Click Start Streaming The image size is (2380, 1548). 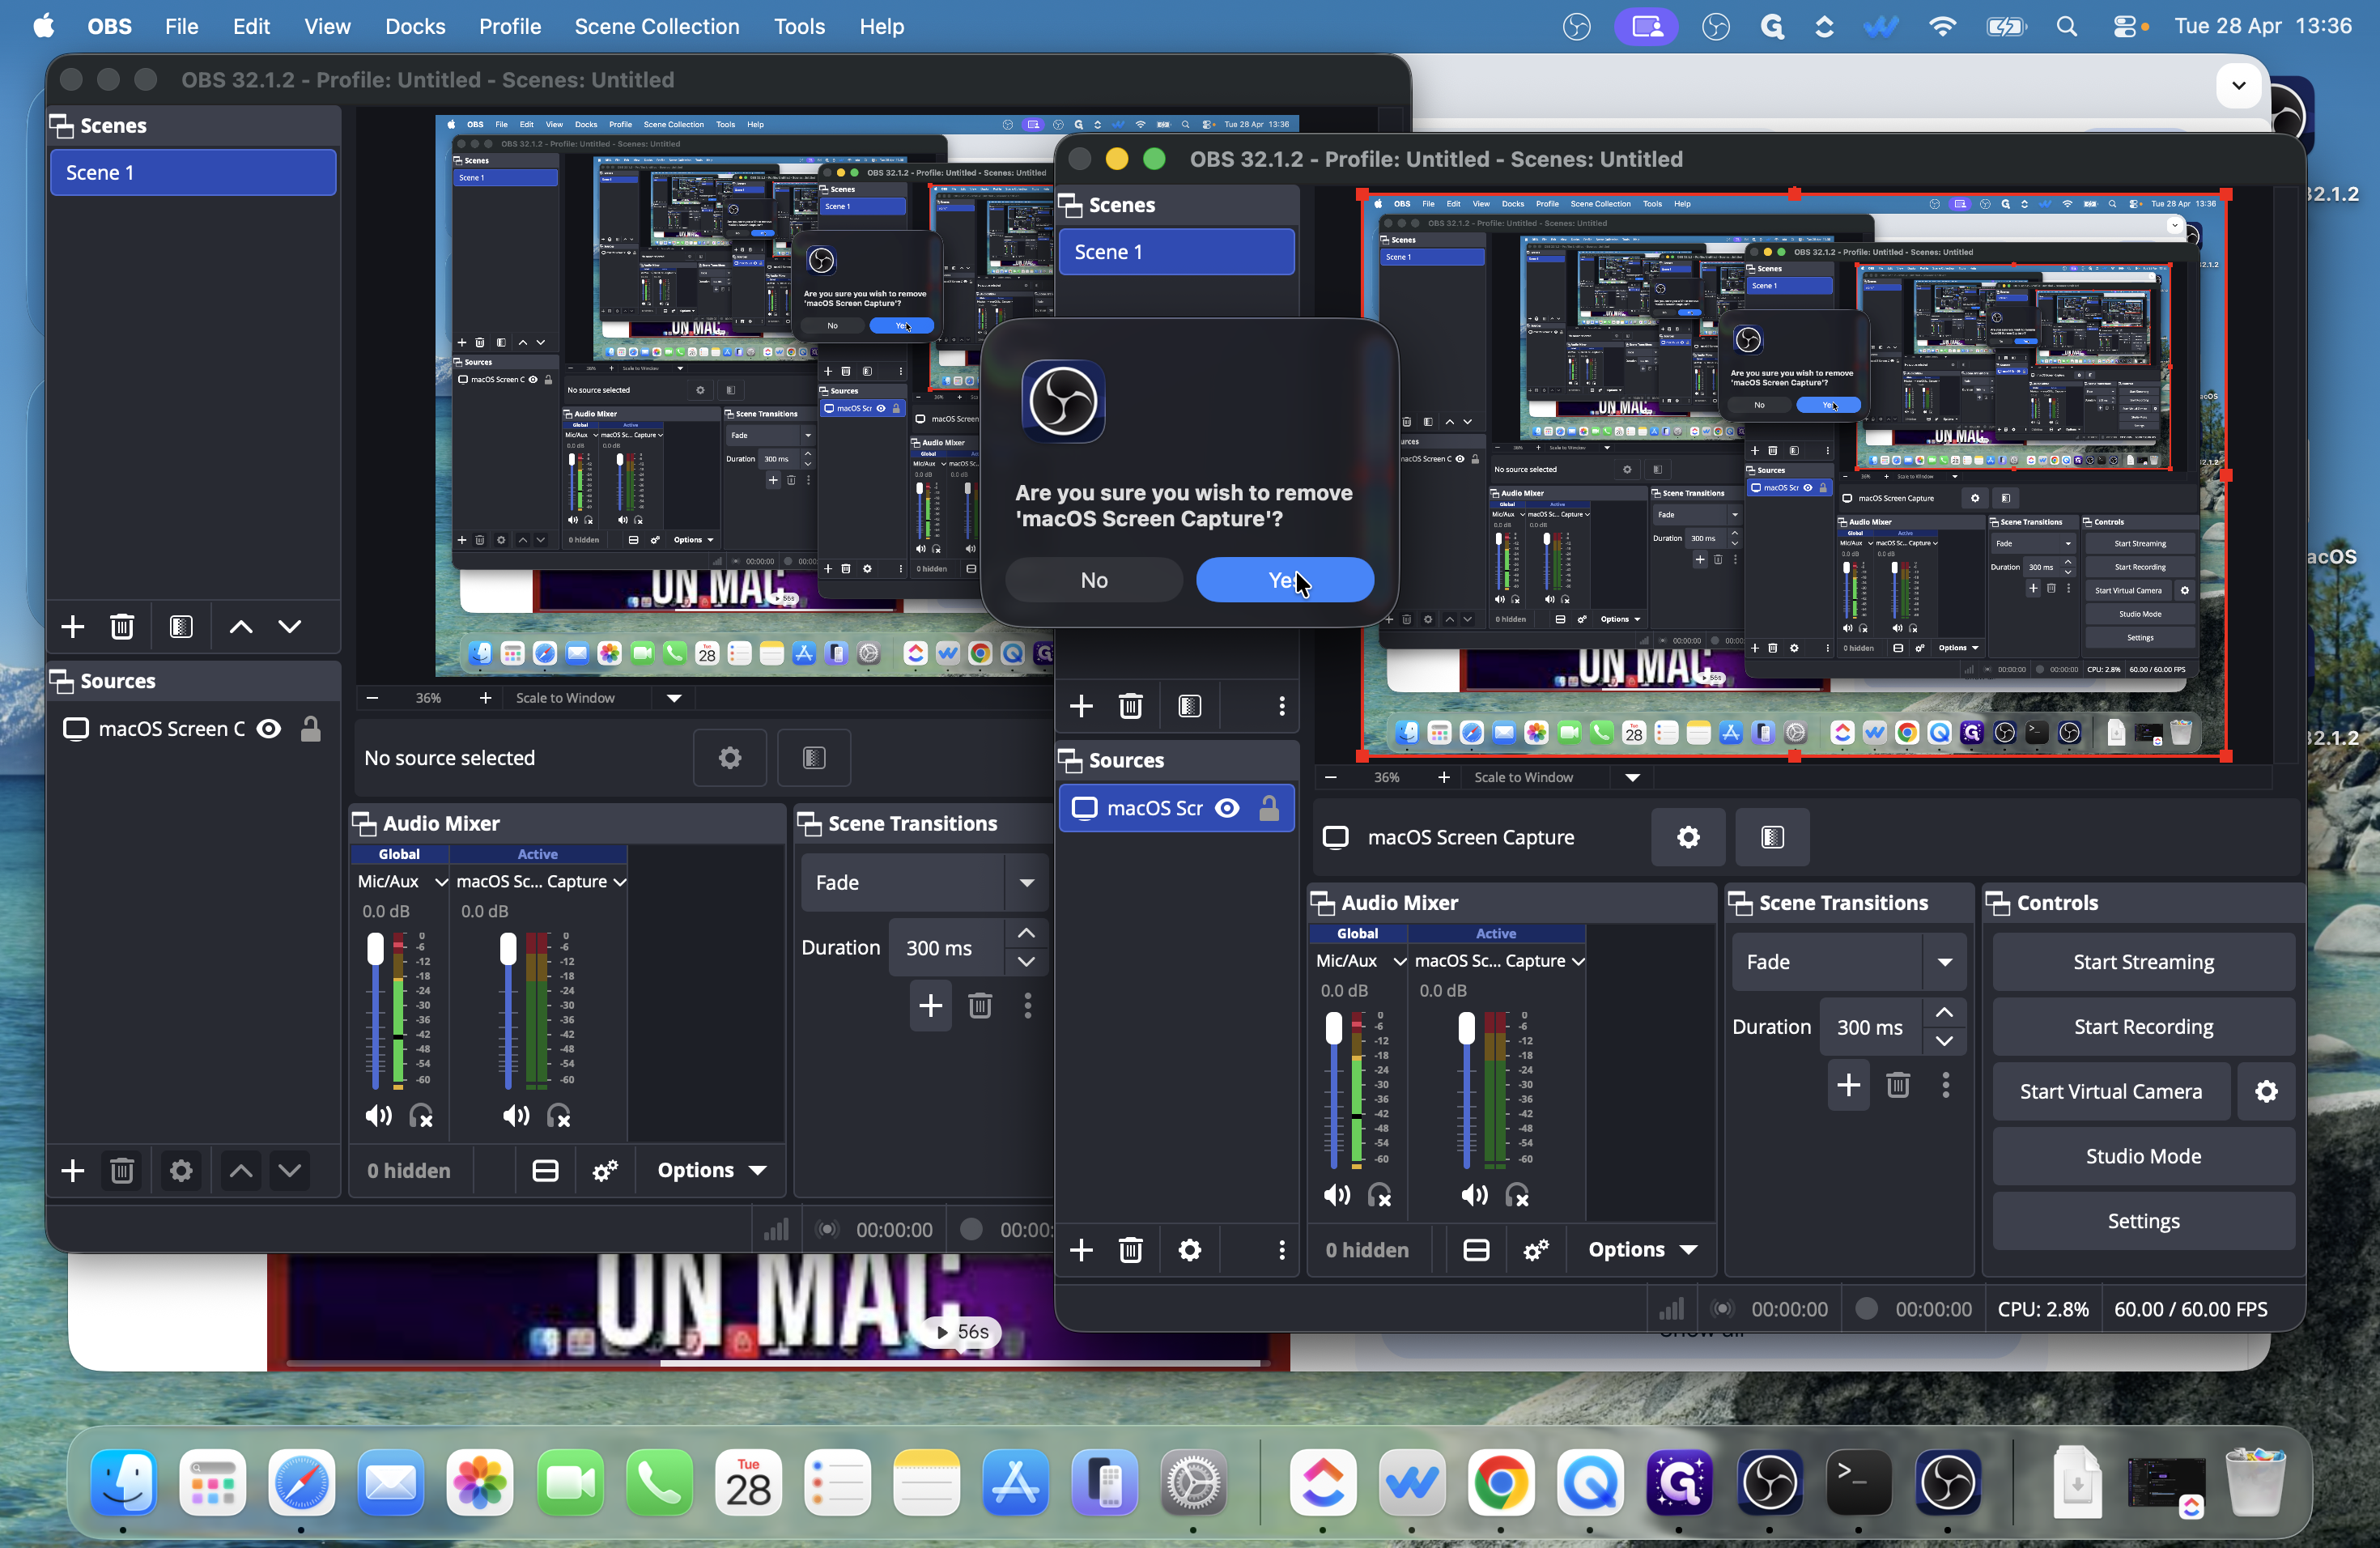tap(2143, 962)
